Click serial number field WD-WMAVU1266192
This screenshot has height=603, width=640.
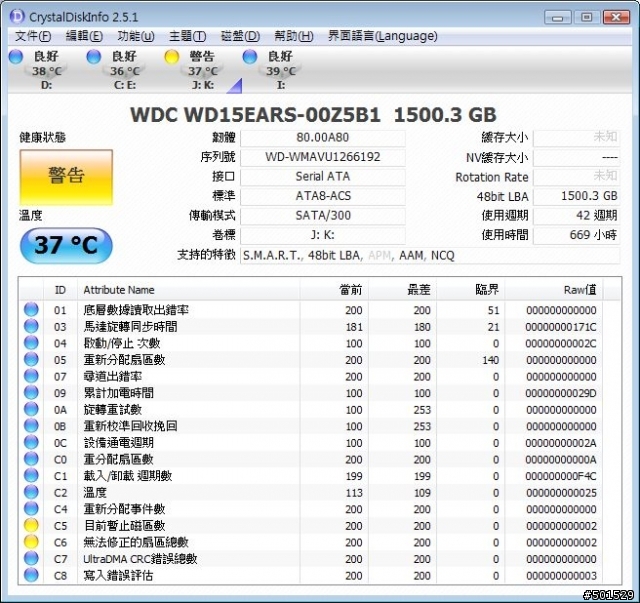(x=323, y=157)
